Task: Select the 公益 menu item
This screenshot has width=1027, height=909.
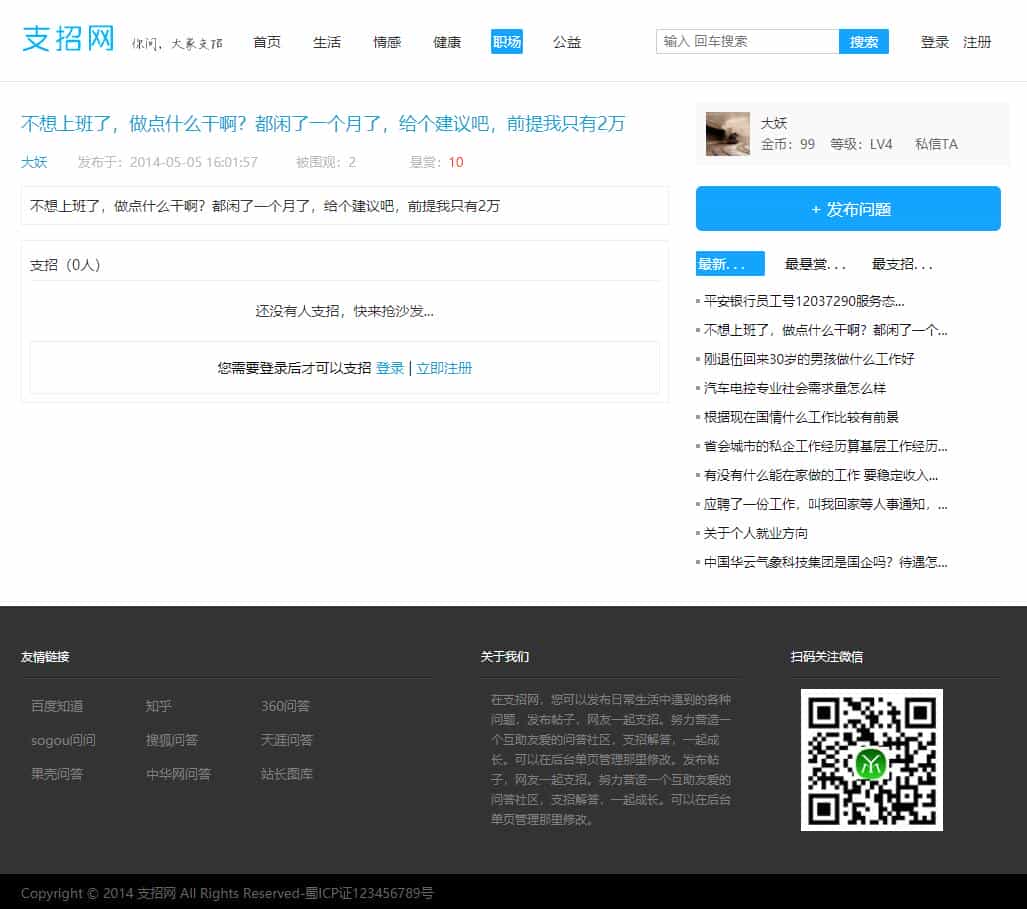Action: pos(566,42)
